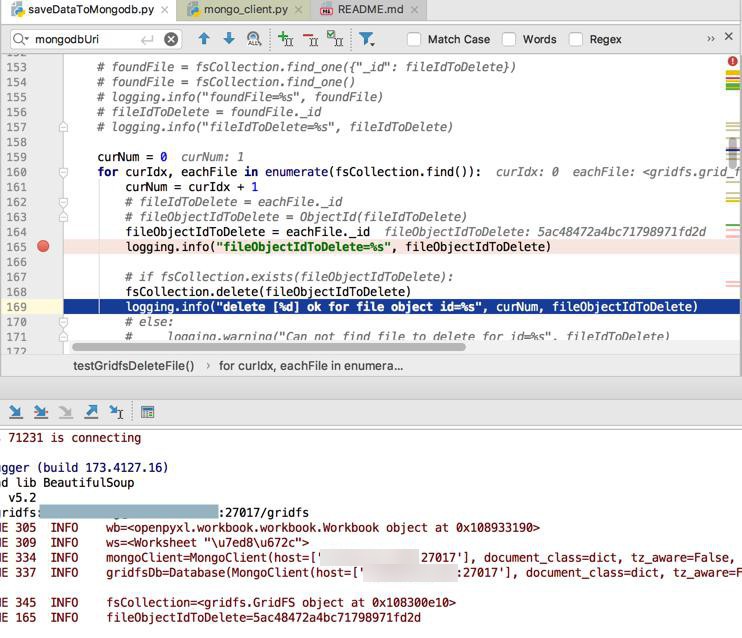The height and width of the screenshot is (638, 742).
Task: Click fsCollection.delete line 168
Action: (x=268, y=292)
